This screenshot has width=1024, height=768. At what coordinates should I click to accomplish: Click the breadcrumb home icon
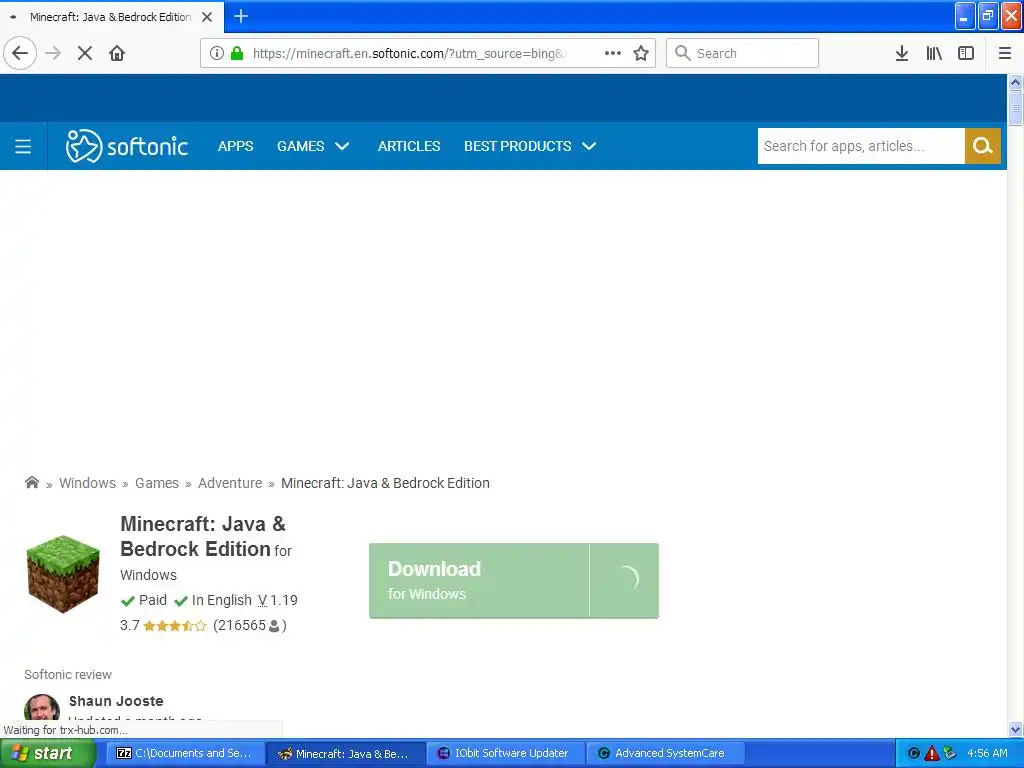coord(31,483)
